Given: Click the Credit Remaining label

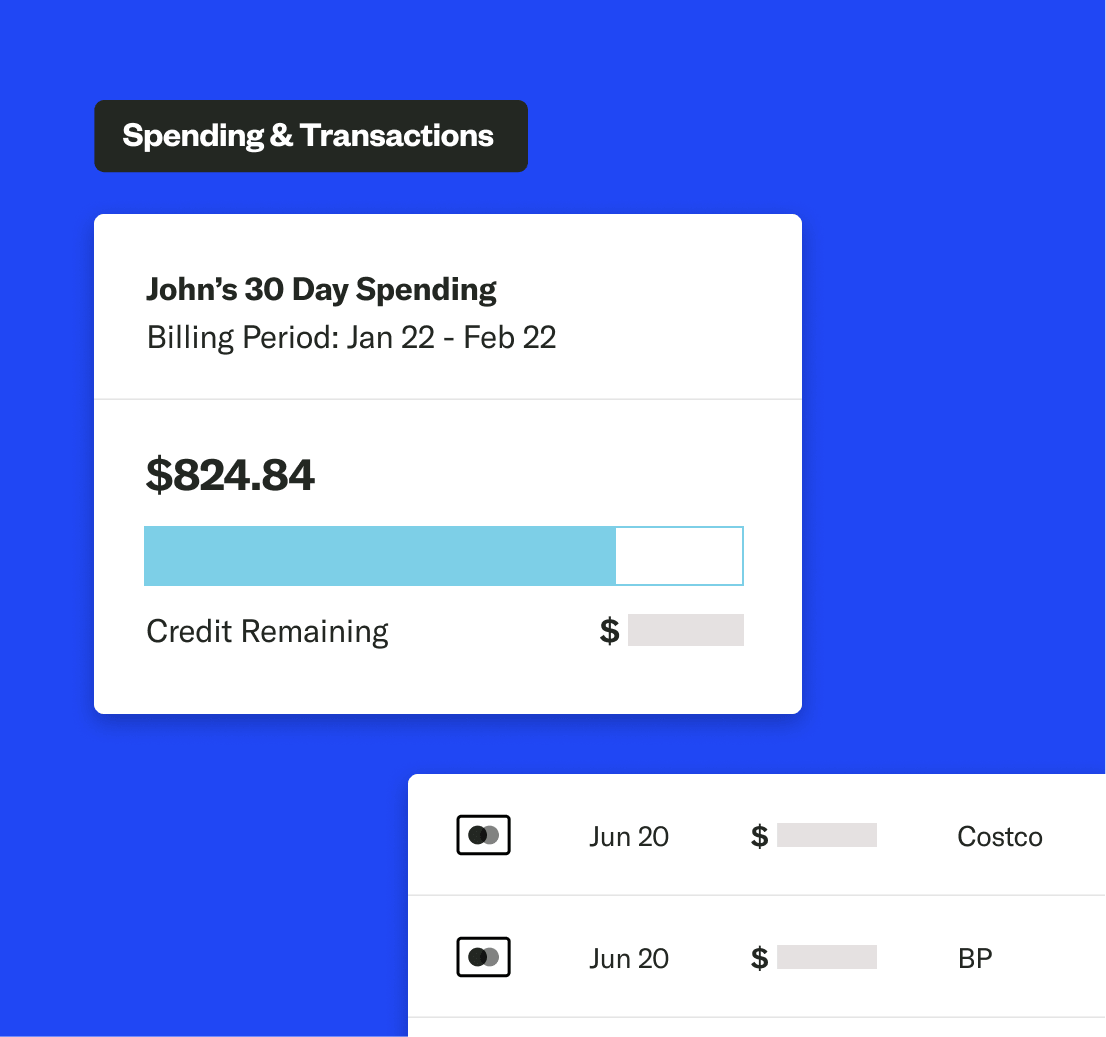Looking at the screenshot, I should 267,631.
